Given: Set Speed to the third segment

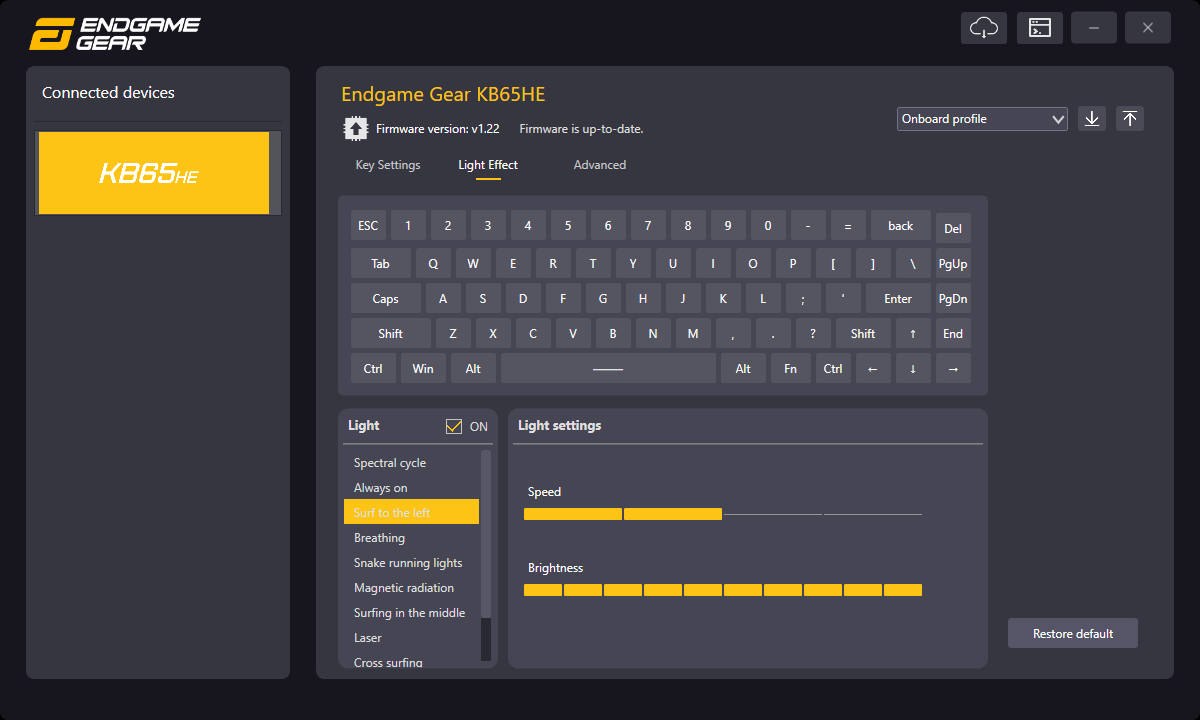Looking at the screenshot, I should [x=773, y=514].
